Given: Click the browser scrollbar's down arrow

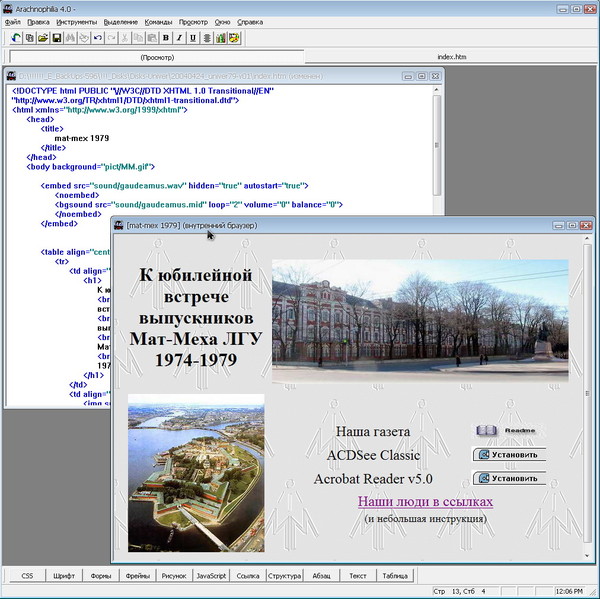Looking at the screenshot, I should coord(587,556).
